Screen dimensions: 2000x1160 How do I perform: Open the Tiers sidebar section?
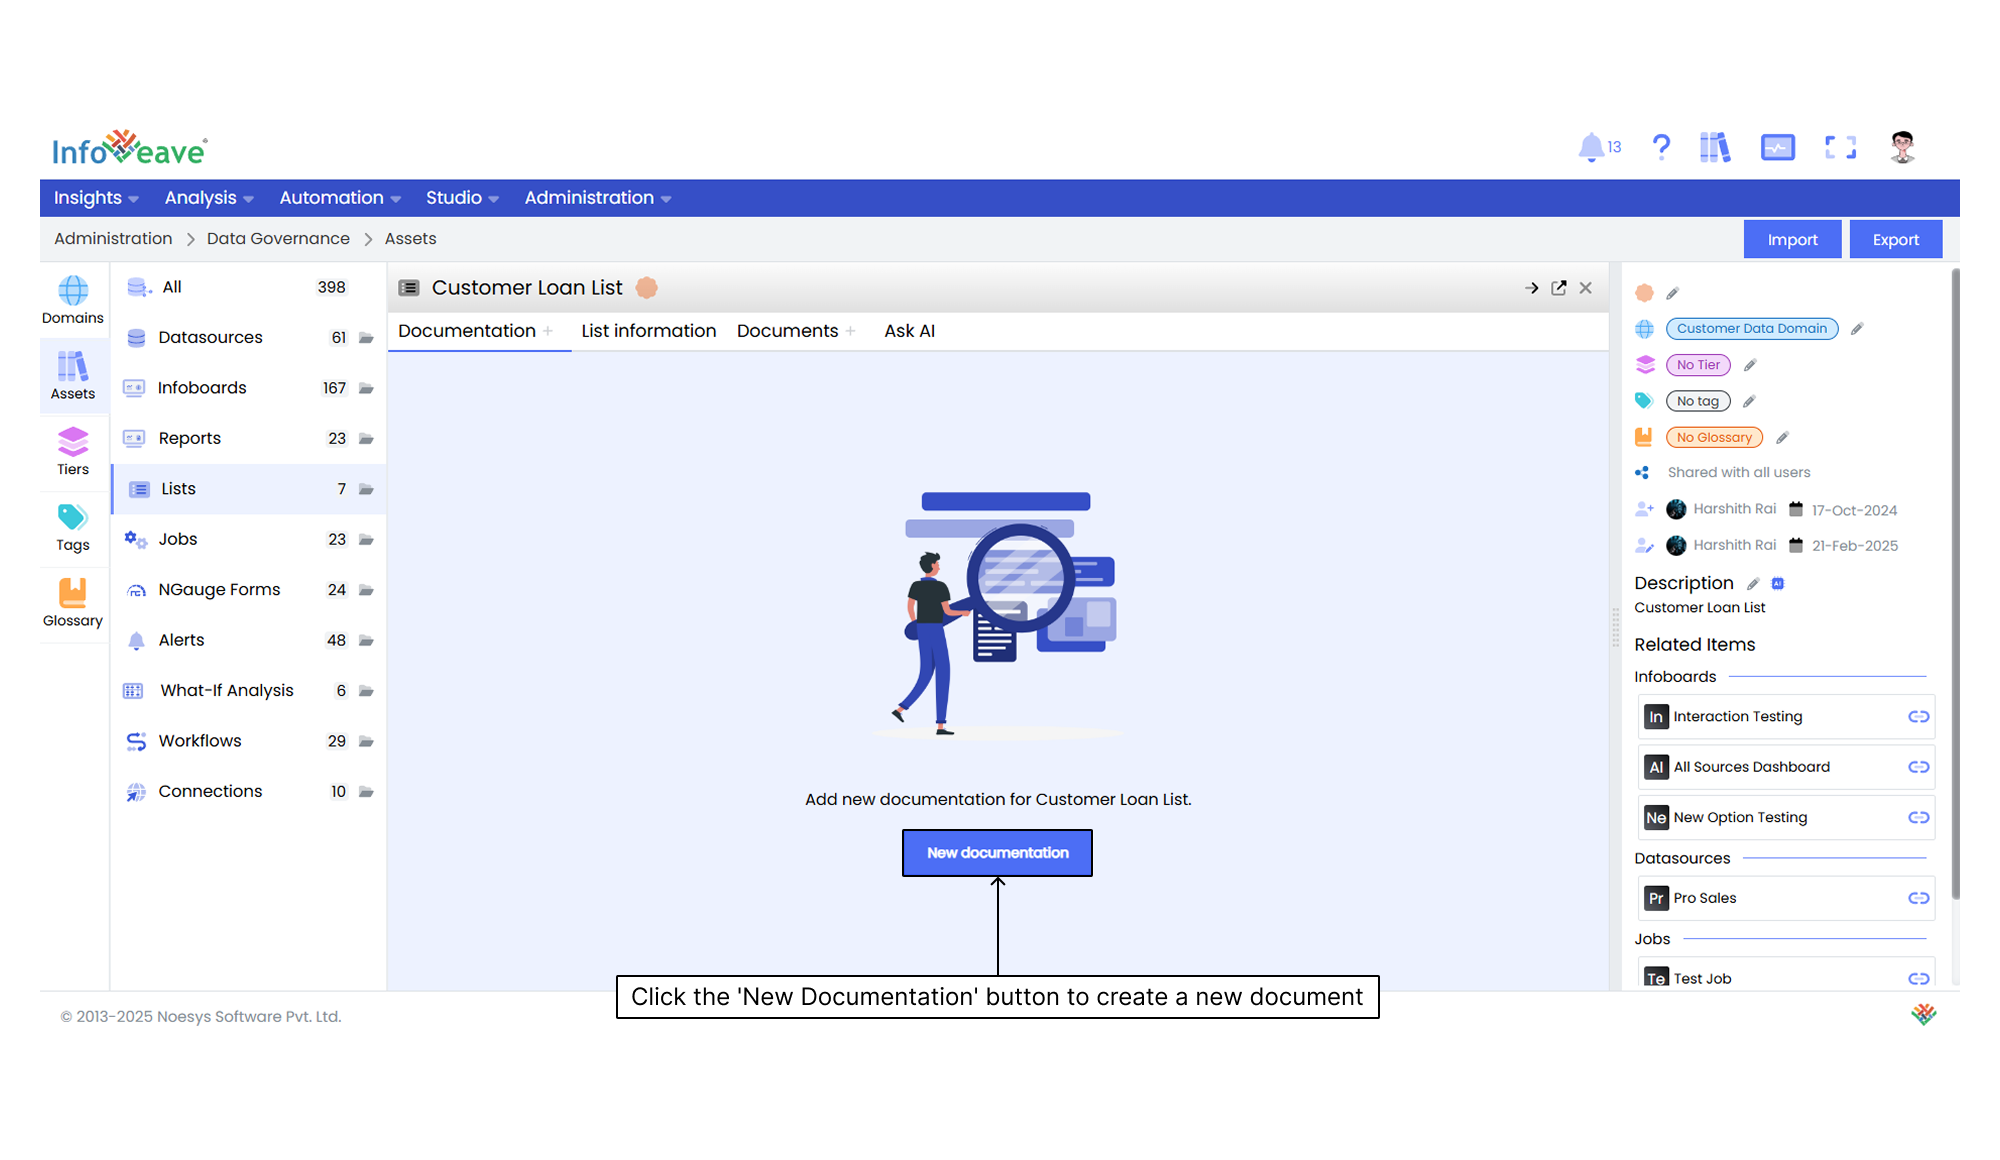click(x=73, y=451)
